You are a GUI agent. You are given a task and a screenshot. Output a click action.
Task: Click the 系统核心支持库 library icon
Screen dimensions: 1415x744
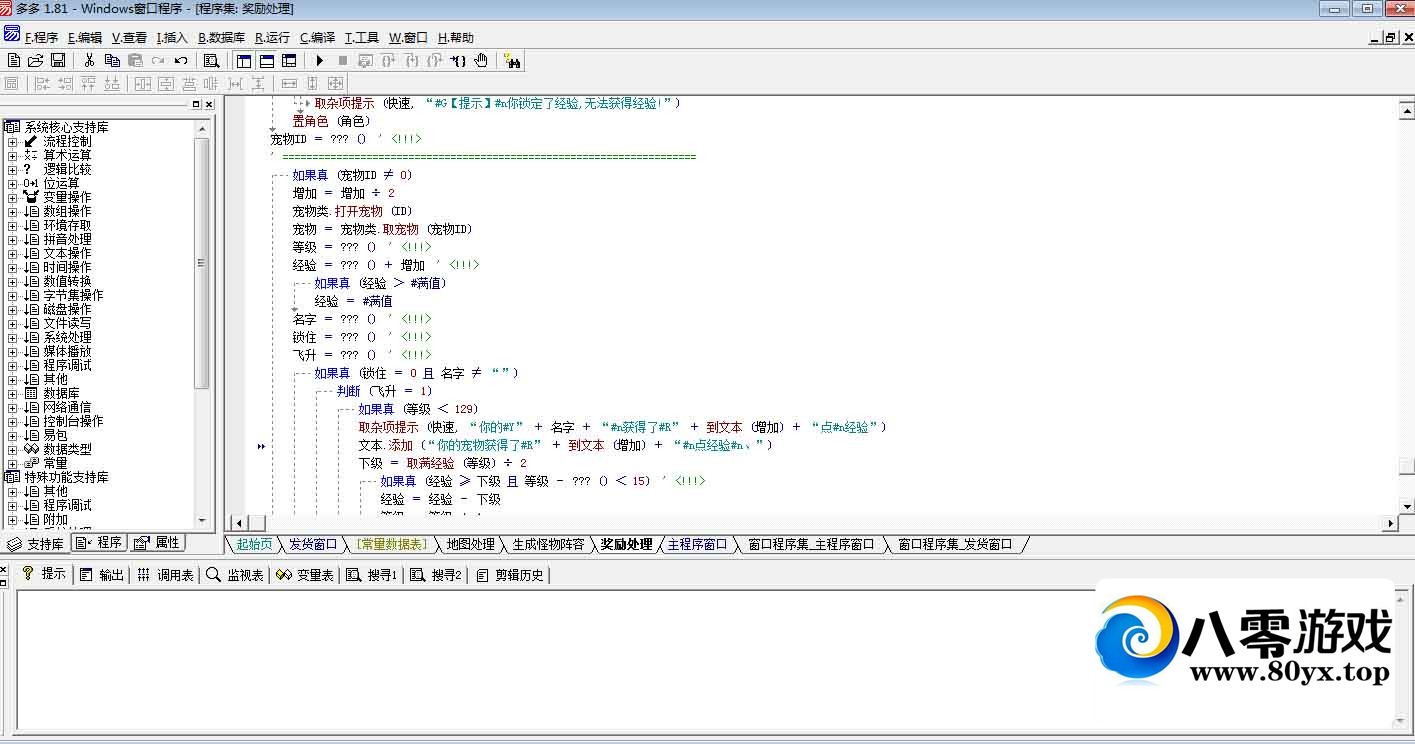pyautogui.click(x=12, y=127)
